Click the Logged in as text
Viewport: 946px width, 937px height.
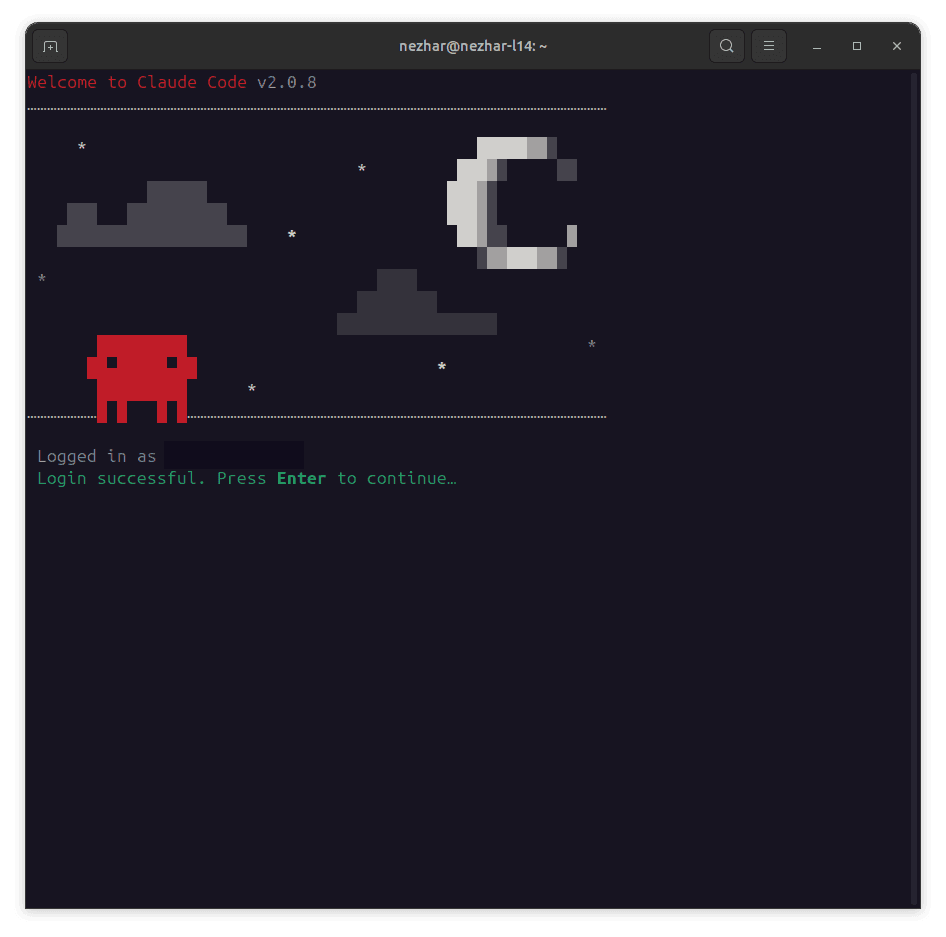(x=97, y=456)
